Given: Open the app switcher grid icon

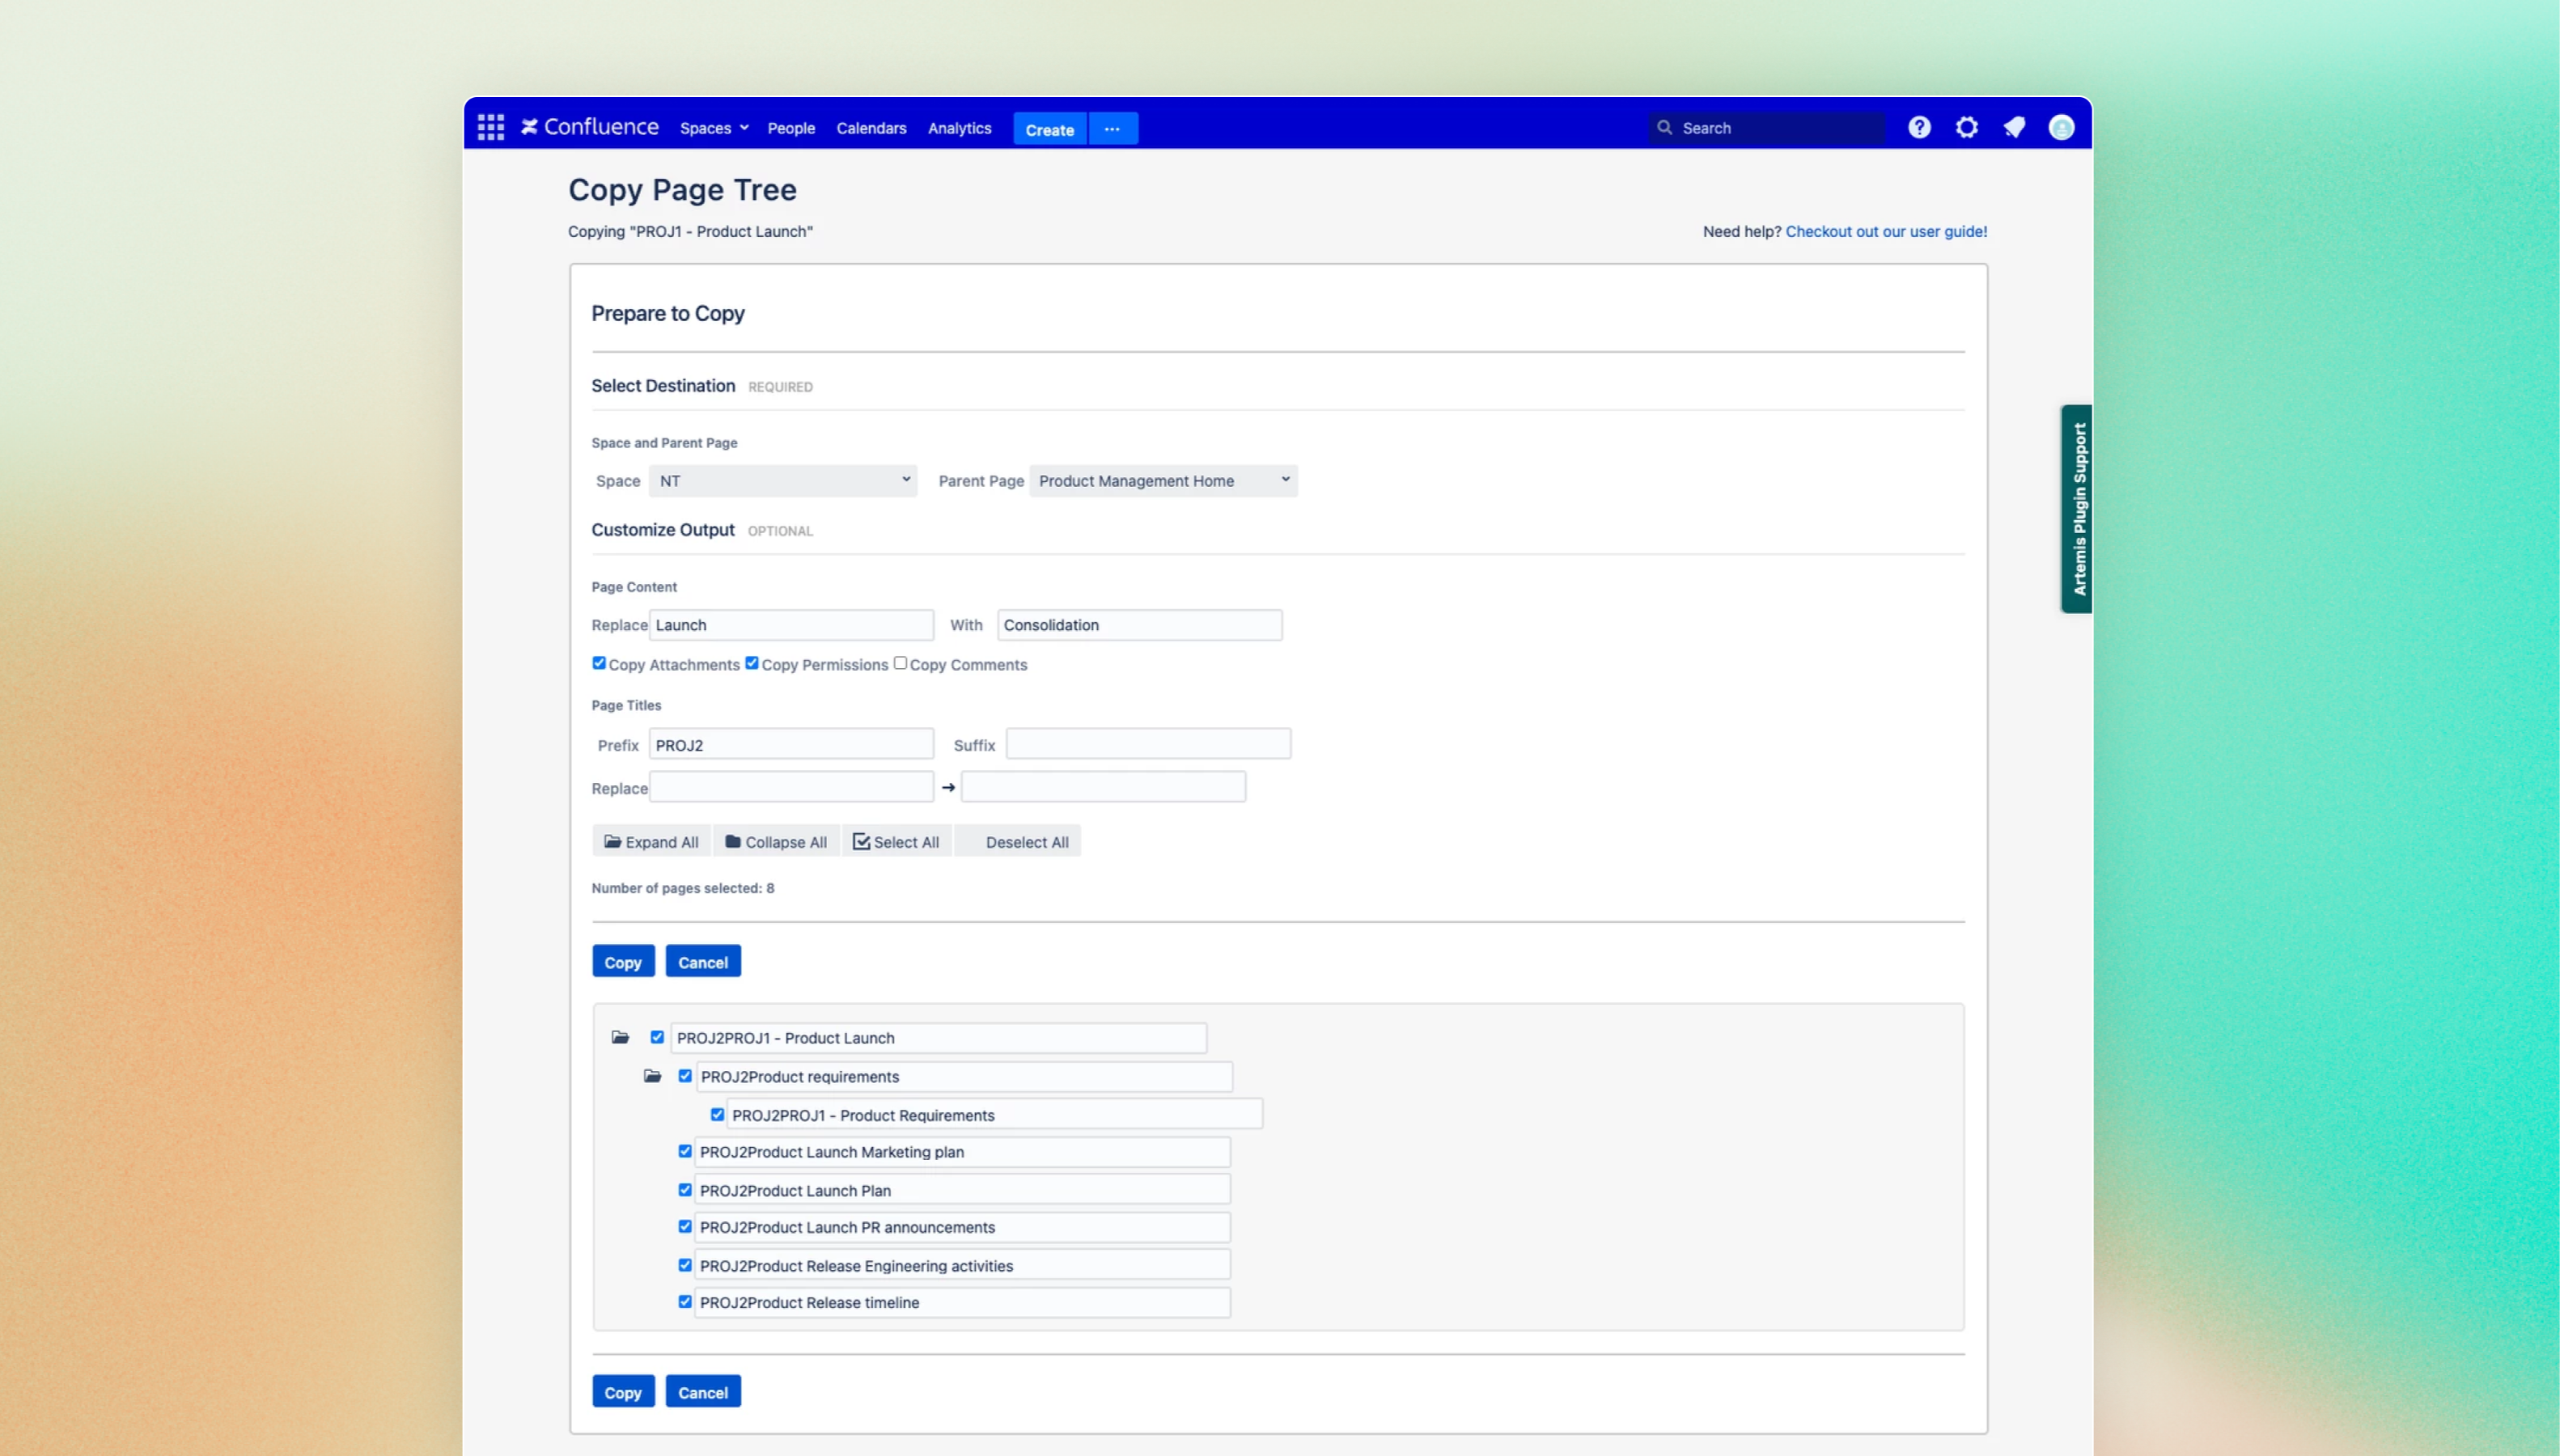Looking at the screenshot, I should pos(490,127).
